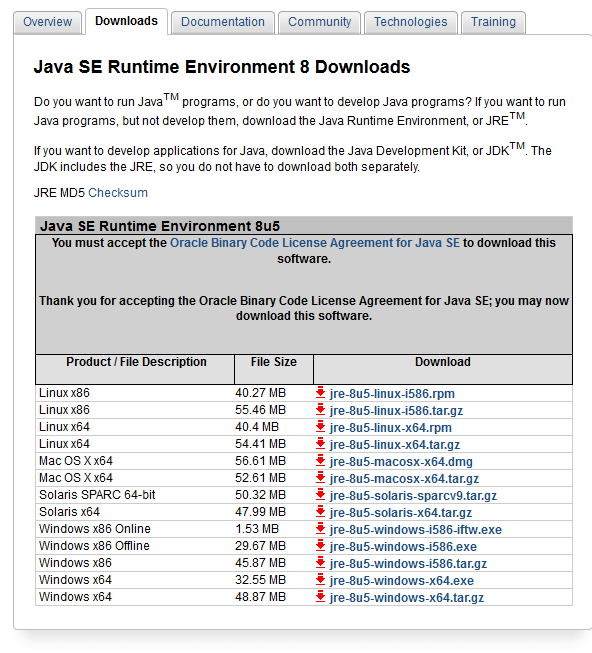Select the Solaris SPARC 64-bit row label
Viewport: 592px width, 653px height.
[97, 495]
